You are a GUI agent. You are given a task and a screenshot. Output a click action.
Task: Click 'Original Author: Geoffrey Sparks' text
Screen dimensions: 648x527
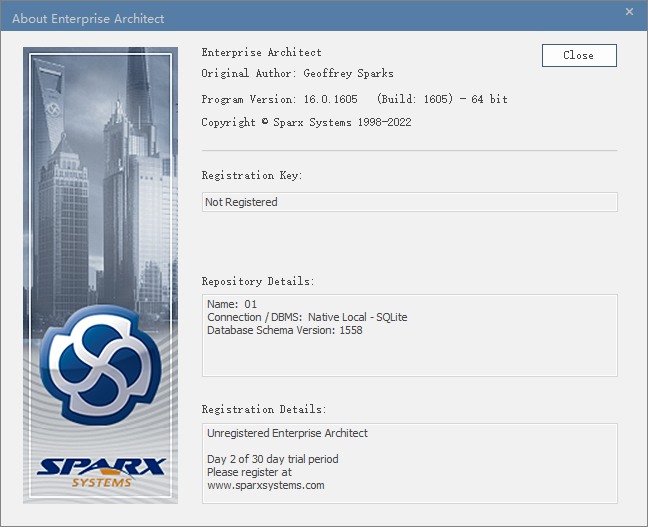click(297, 73)
